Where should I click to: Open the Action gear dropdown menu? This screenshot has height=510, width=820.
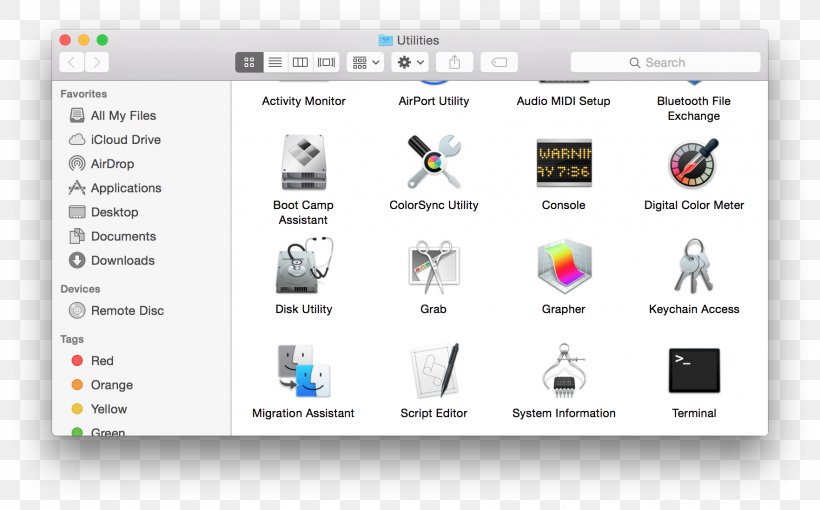click(410, 62)
